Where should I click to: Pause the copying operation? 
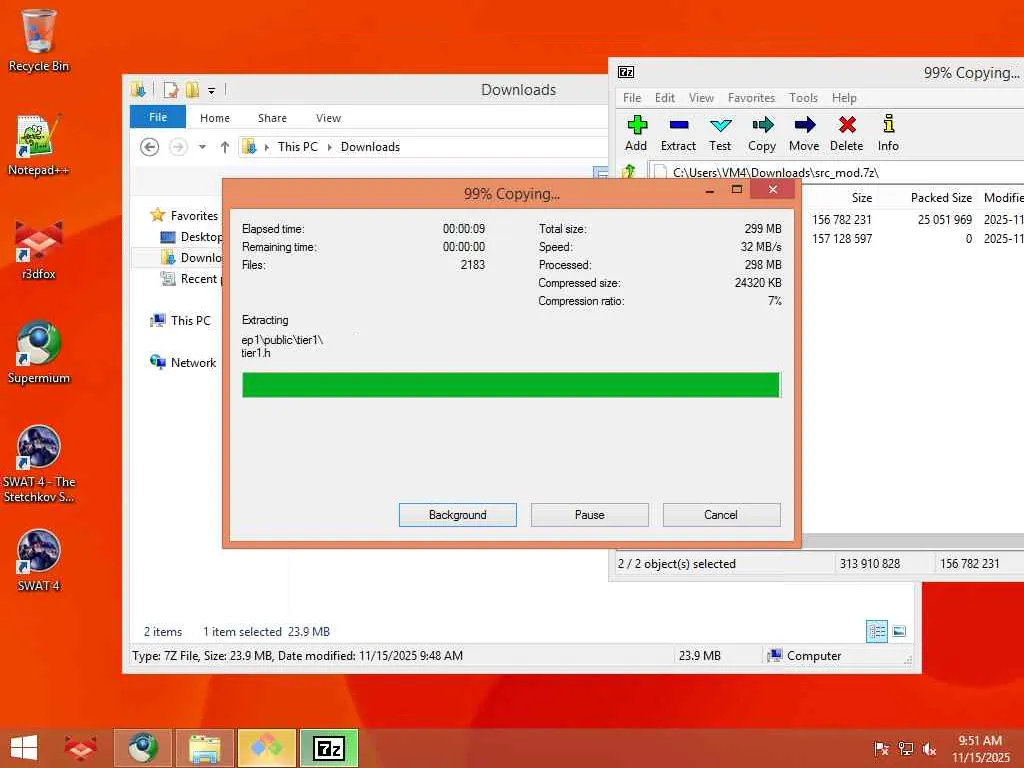(x=590, y=515)
